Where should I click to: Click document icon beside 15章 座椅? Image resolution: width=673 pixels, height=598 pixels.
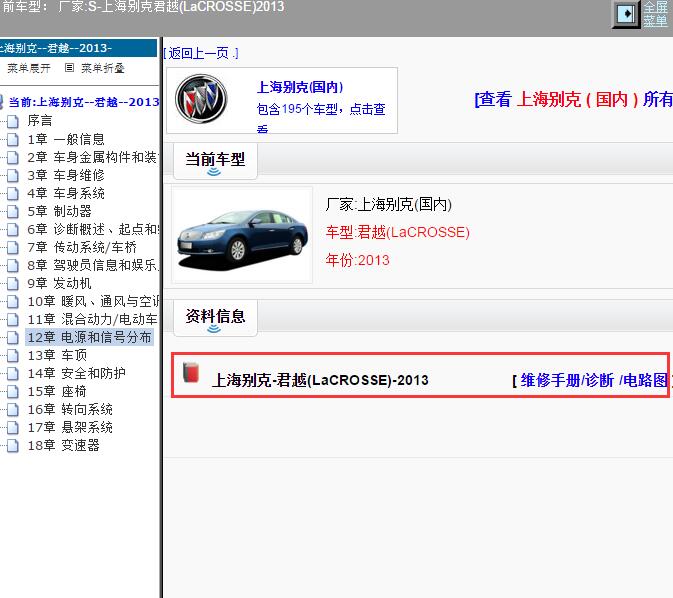(13, 392)
